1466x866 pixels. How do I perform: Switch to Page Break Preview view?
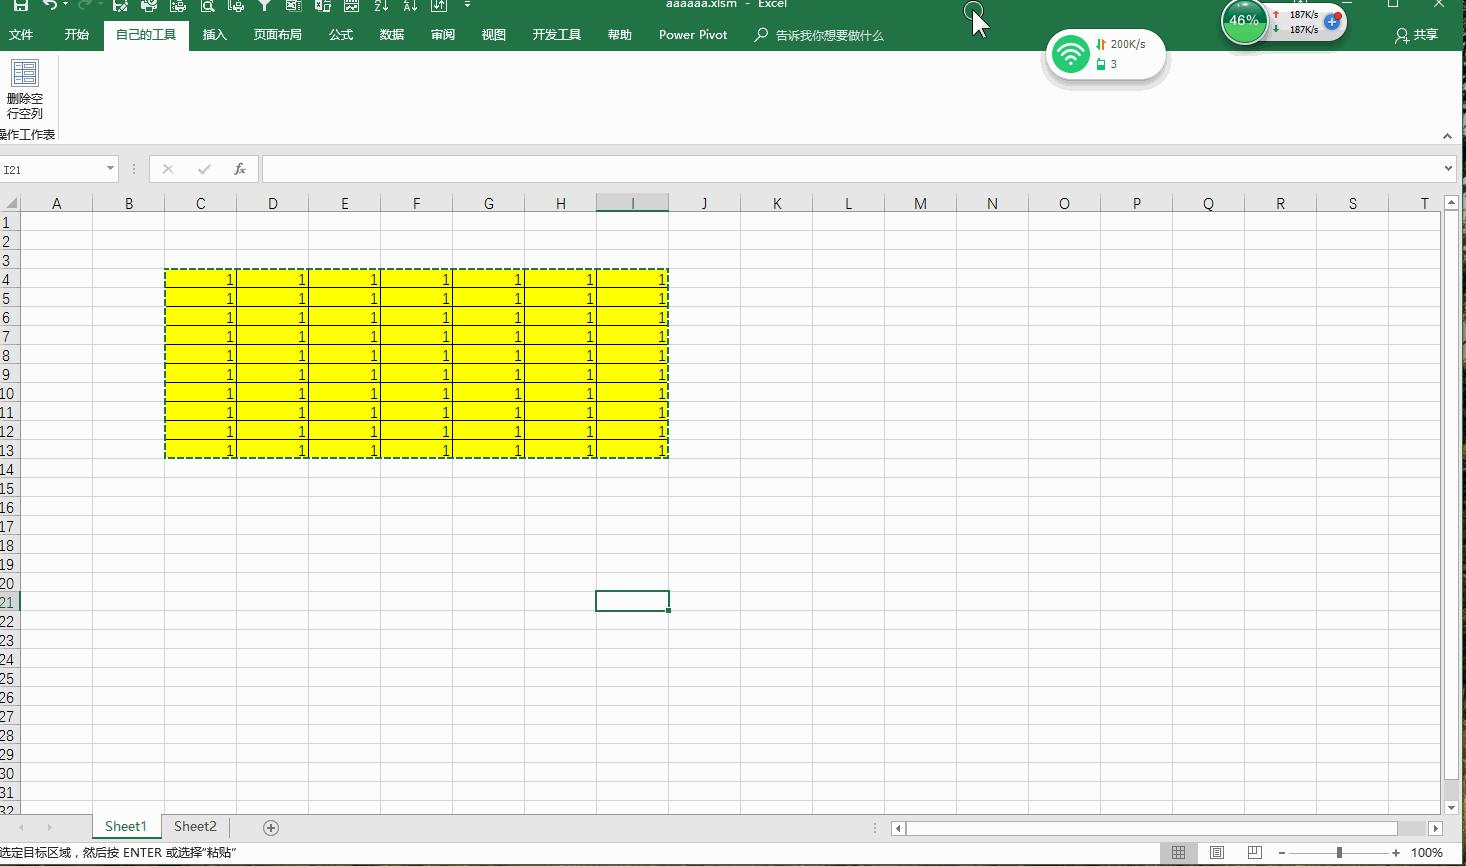(1255, 852)
